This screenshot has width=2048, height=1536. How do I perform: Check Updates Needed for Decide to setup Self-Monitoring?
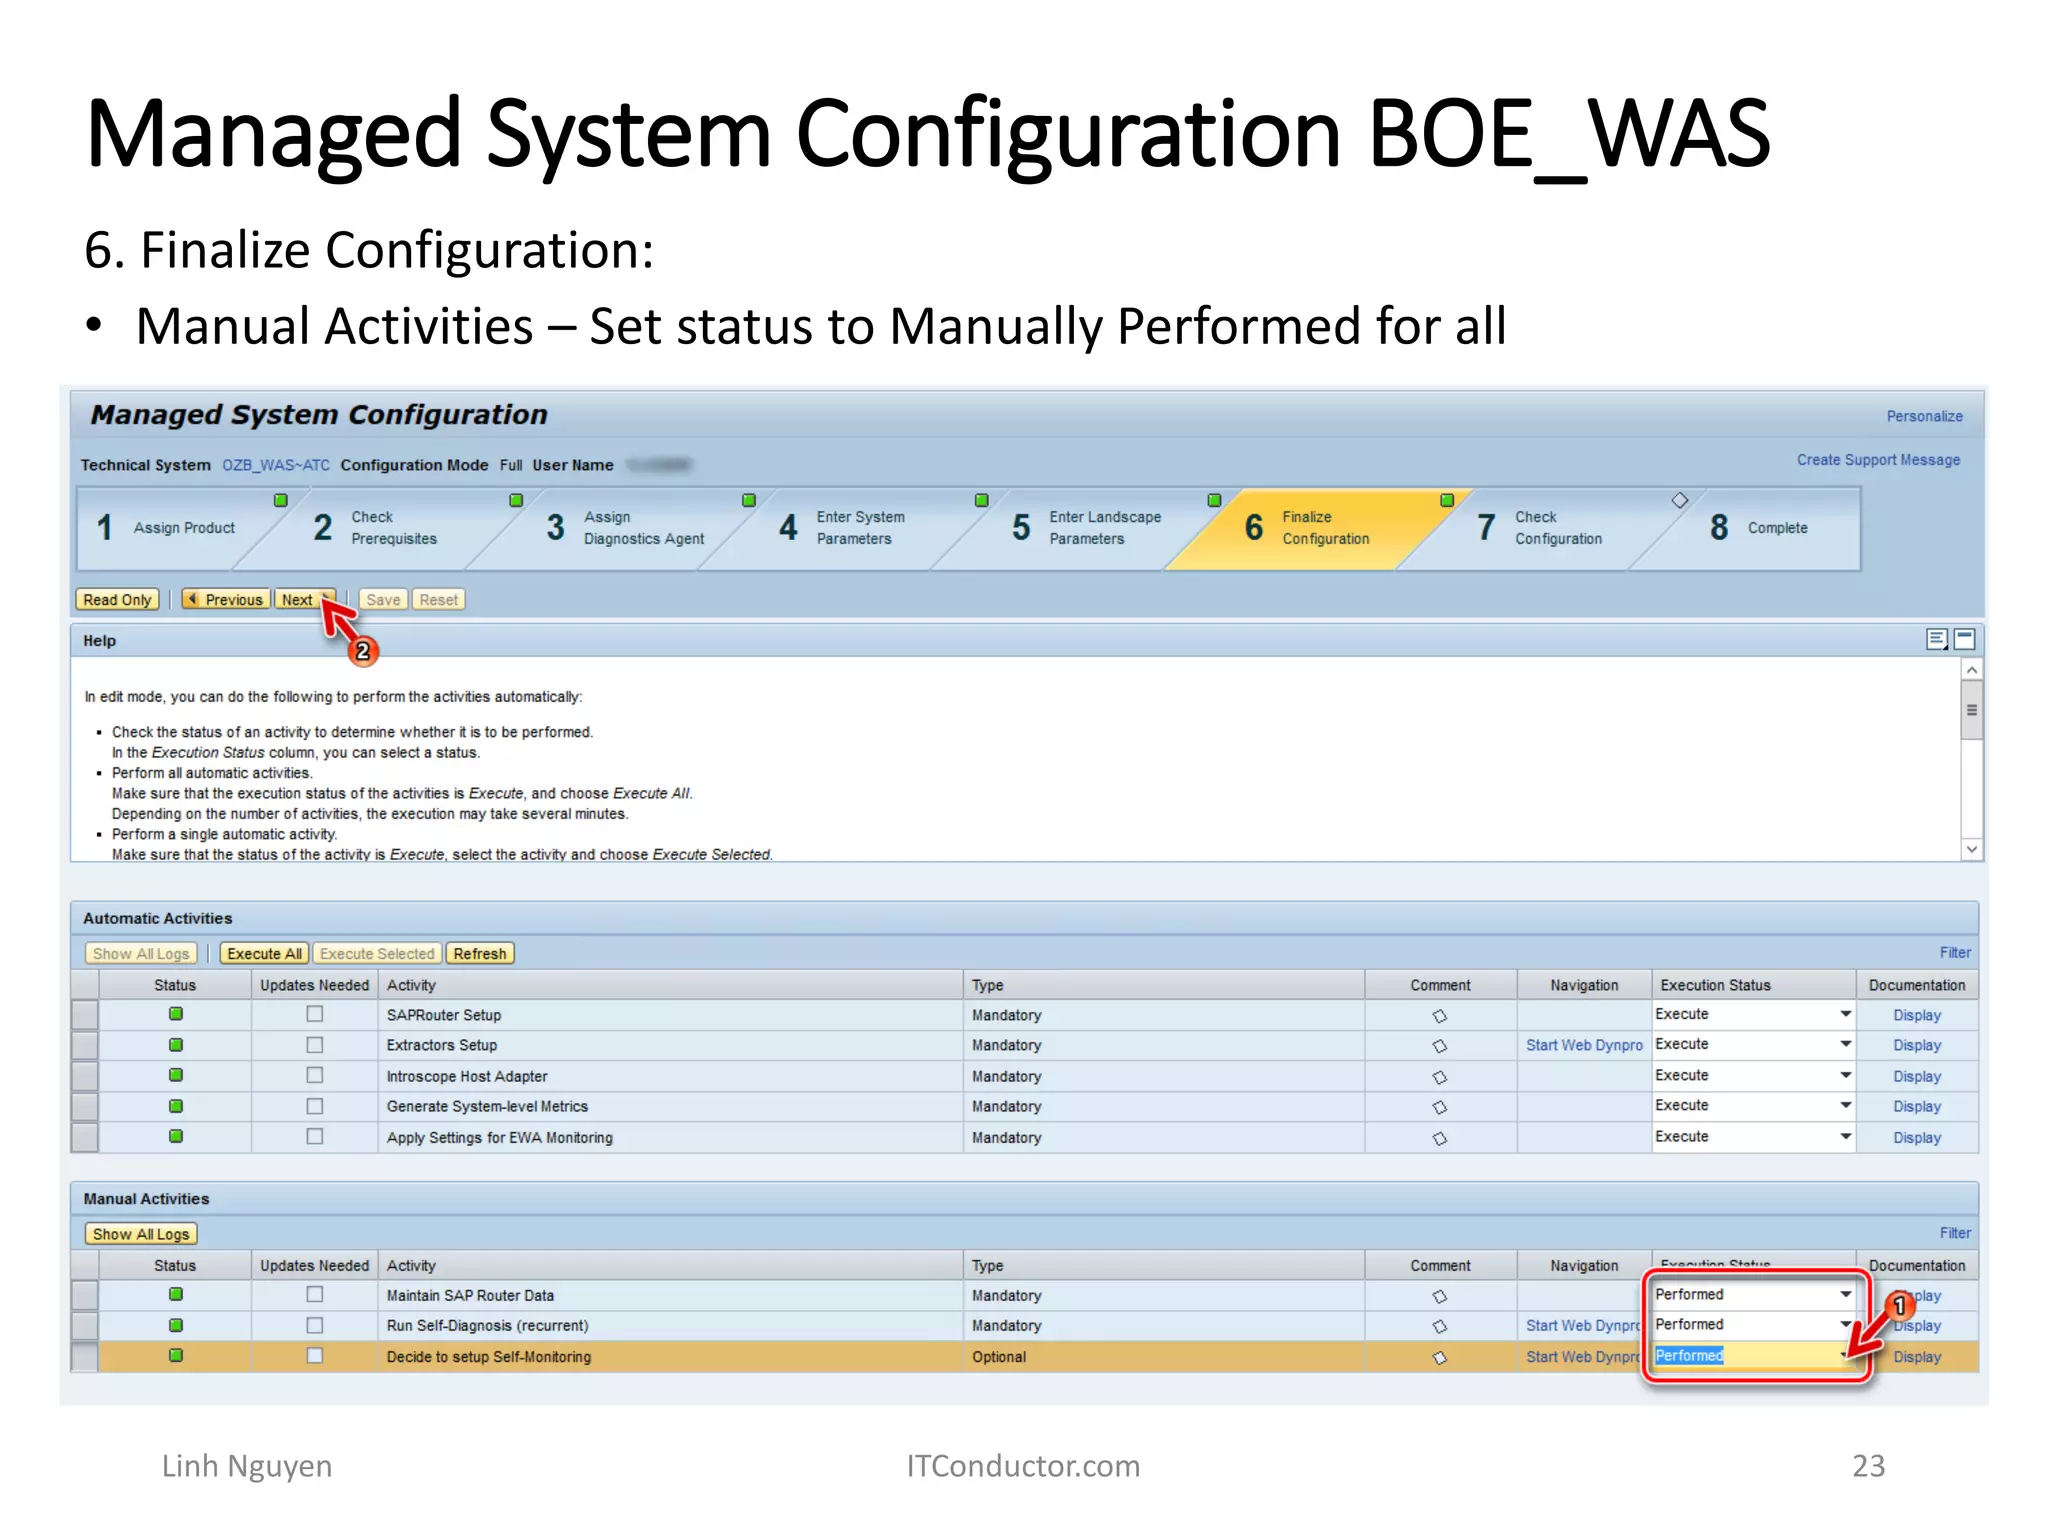[315, 1356]
